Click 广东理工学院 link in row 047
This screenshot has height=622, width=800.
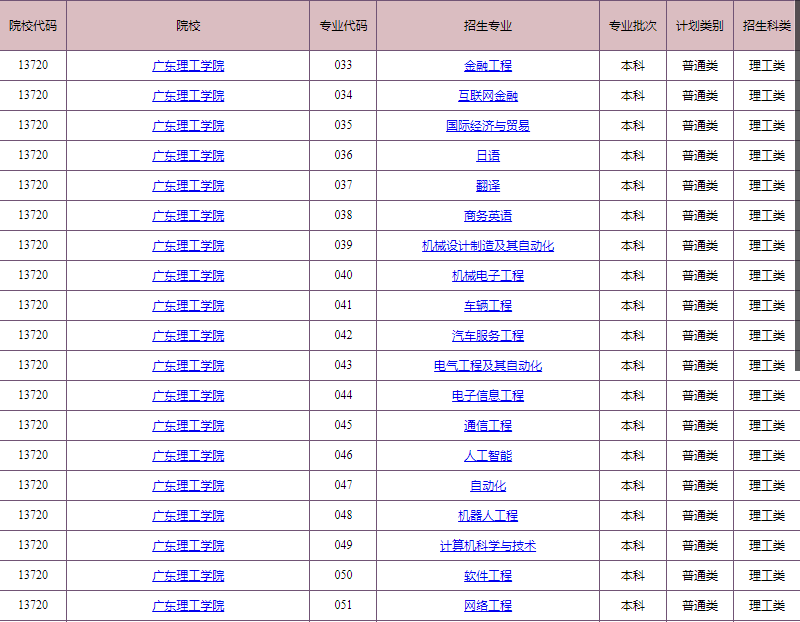pyautogui.click(x=188, y=486)
